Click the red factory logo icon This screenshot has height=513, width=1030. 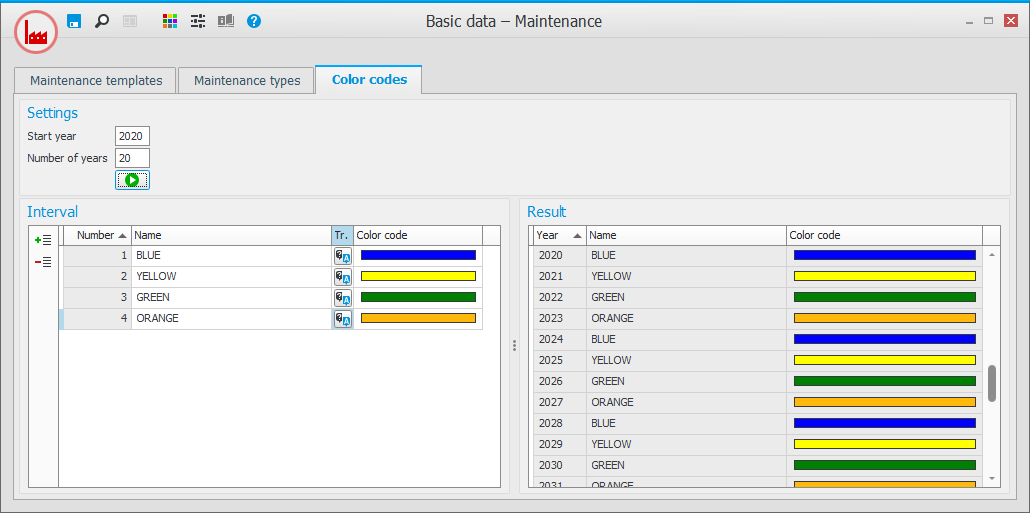36,34
